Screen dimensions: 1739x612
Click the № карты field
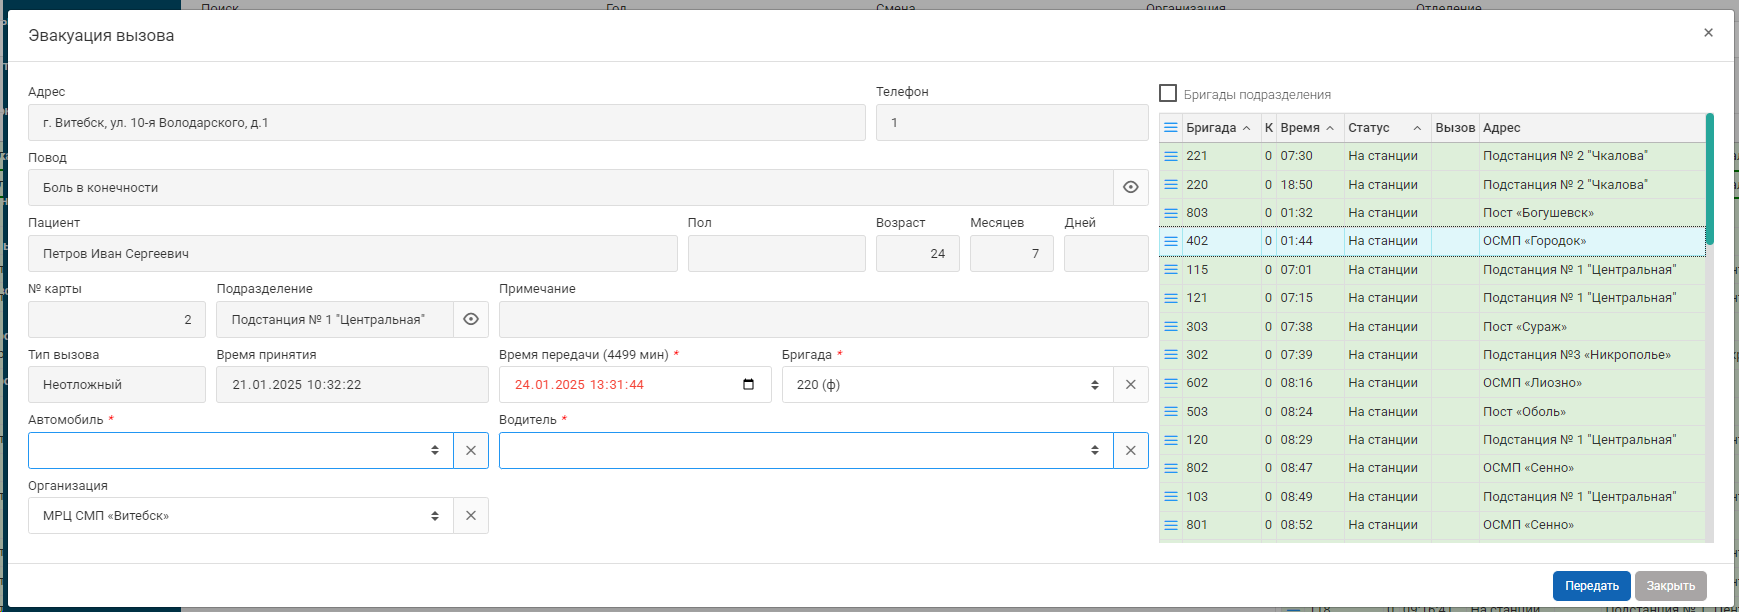[x=117, y=320]
